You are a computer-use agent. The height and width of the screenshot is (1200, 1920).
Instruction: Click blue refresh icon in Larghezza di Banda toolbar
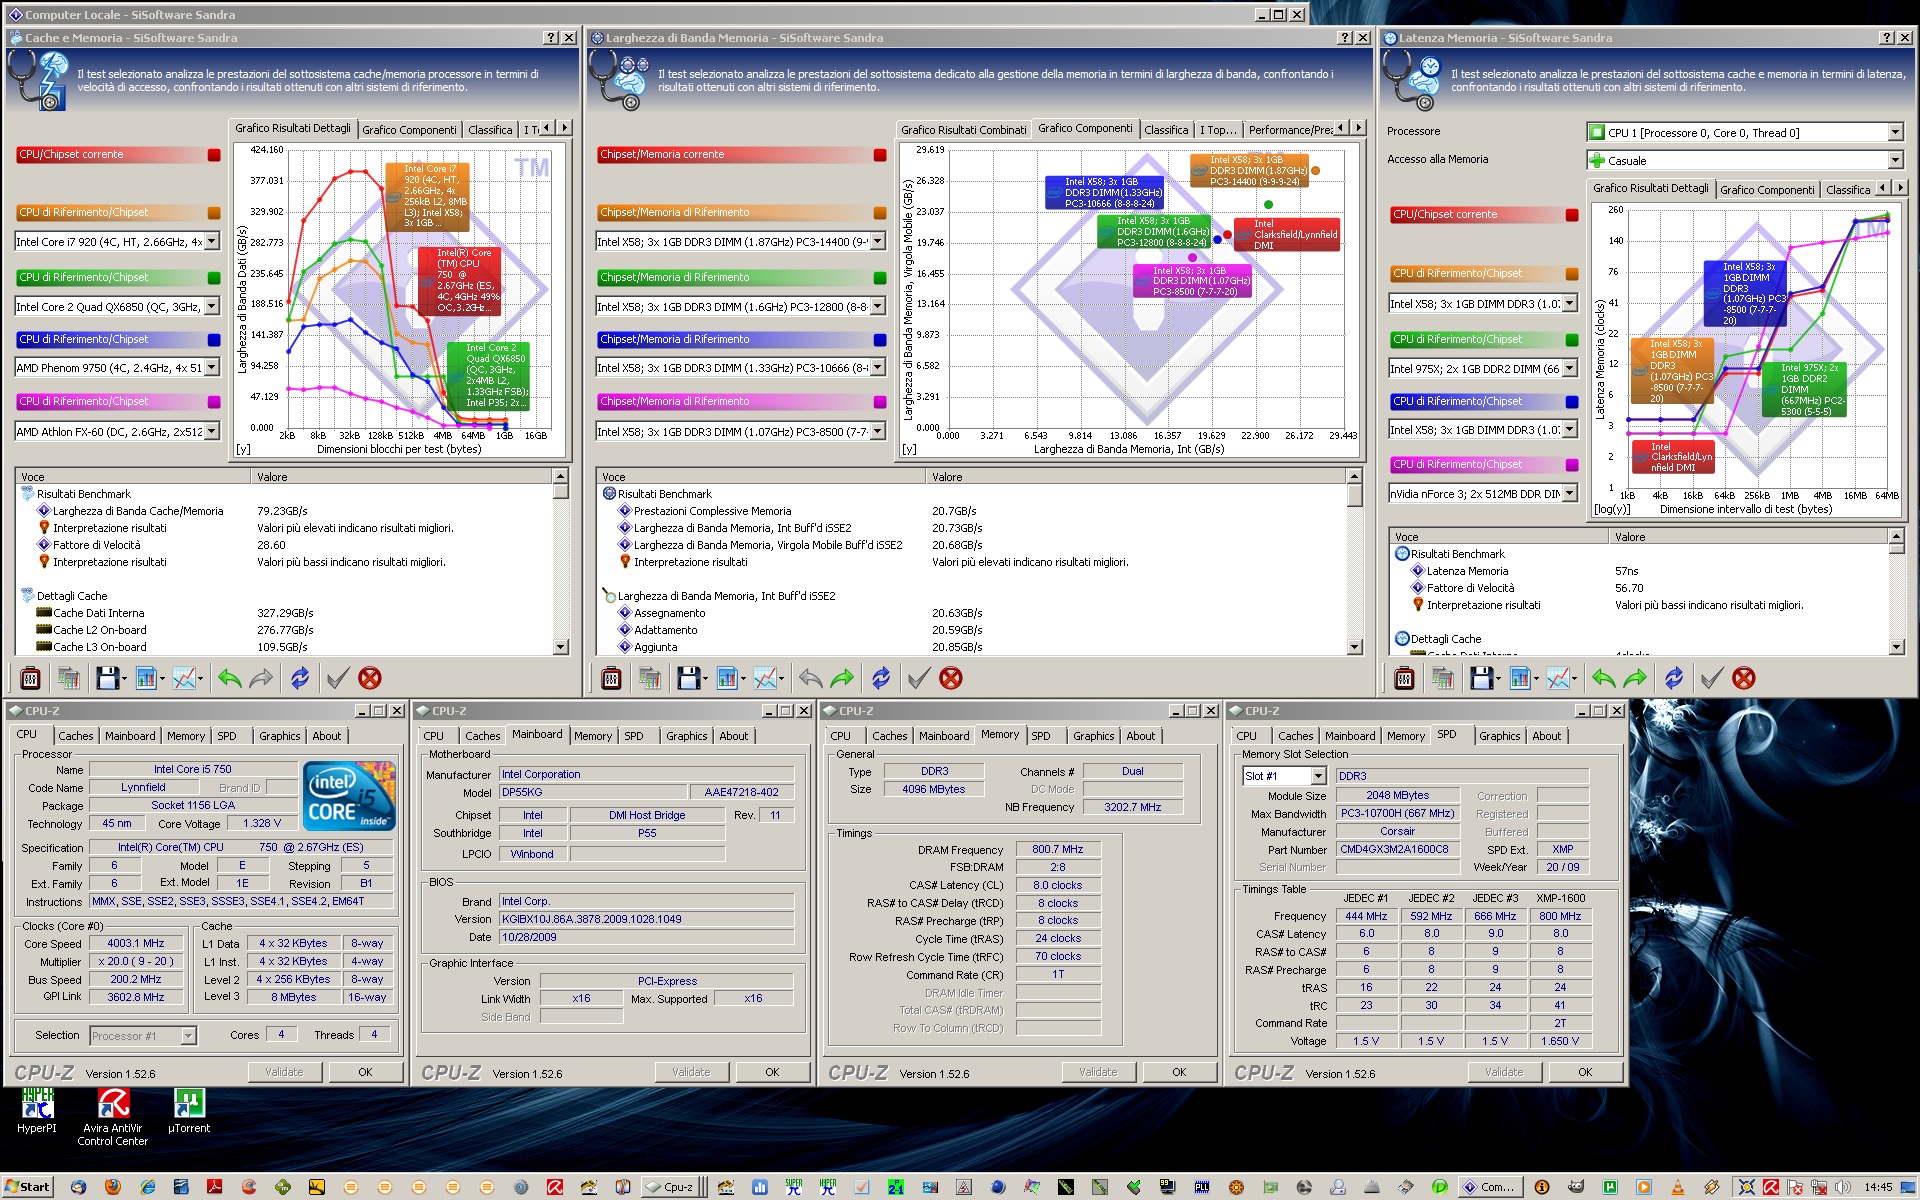[x=880, y=679]
